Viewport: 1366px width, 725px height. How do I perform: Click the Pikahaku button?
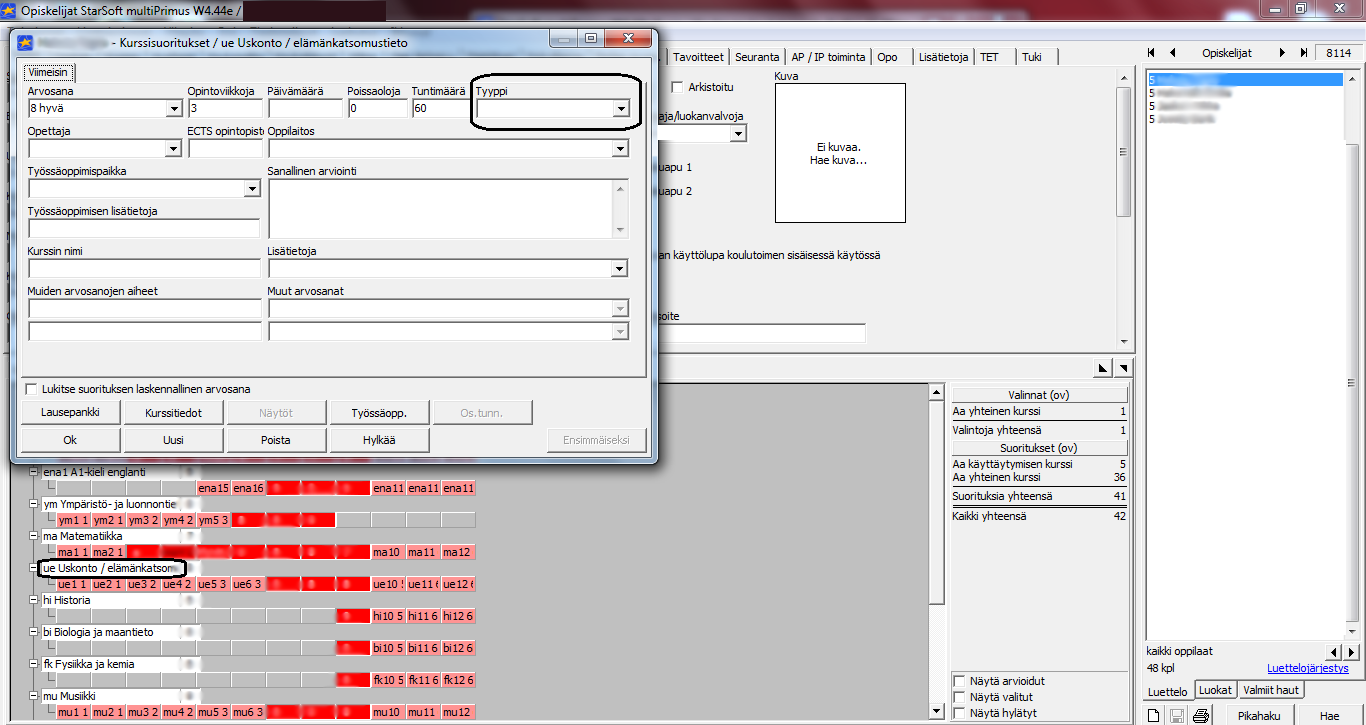pos(1259,715)
